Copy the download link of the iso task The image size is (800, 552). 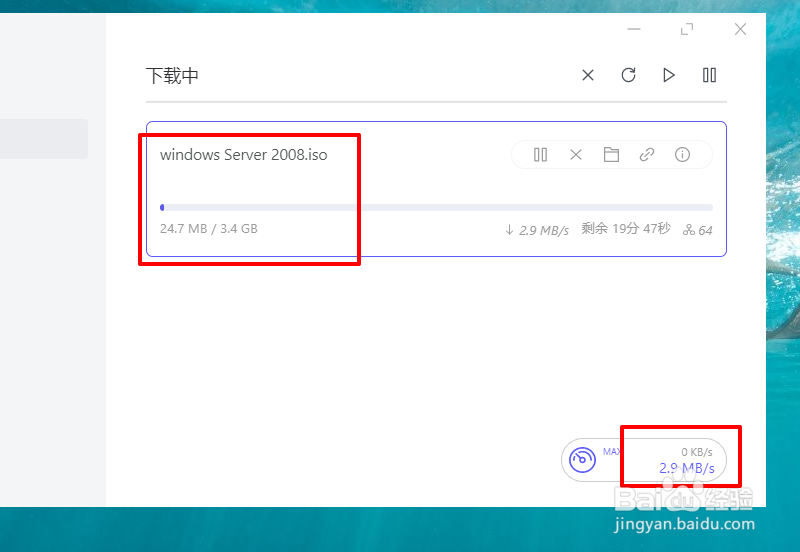(x=647, y=155)
